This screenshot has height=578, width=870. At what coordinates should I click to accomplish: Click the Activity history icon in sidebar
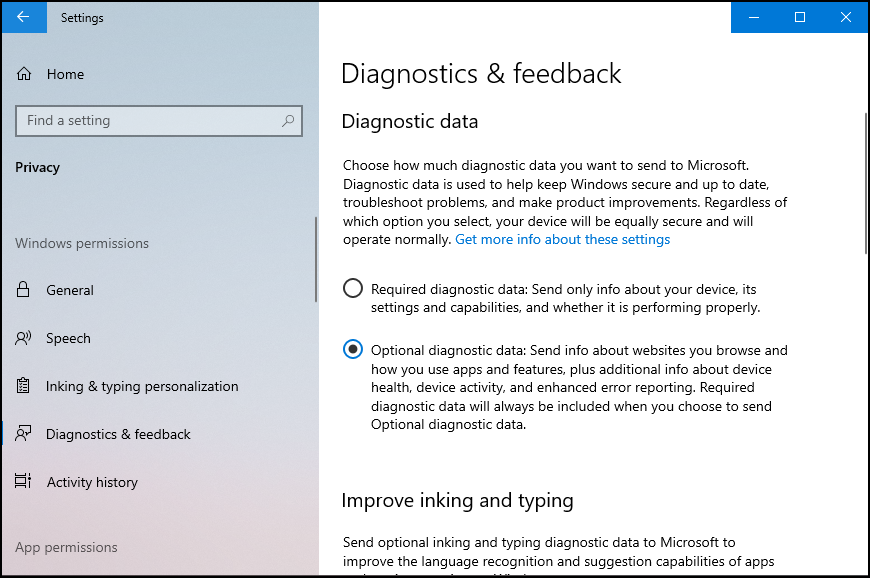pyautogui.click(x=23, y=482)
